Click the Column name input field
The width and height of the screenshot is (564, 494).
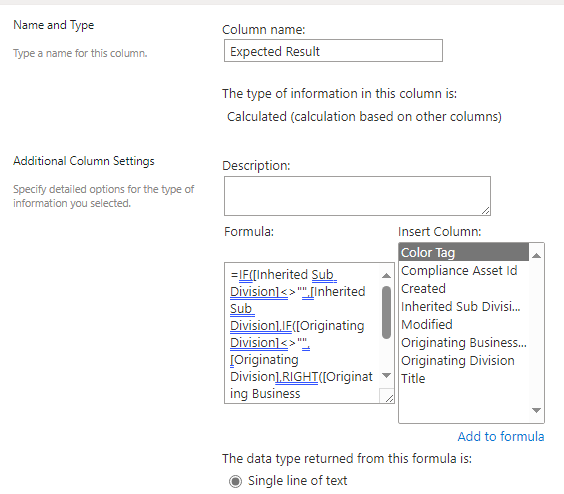(333, 51)
